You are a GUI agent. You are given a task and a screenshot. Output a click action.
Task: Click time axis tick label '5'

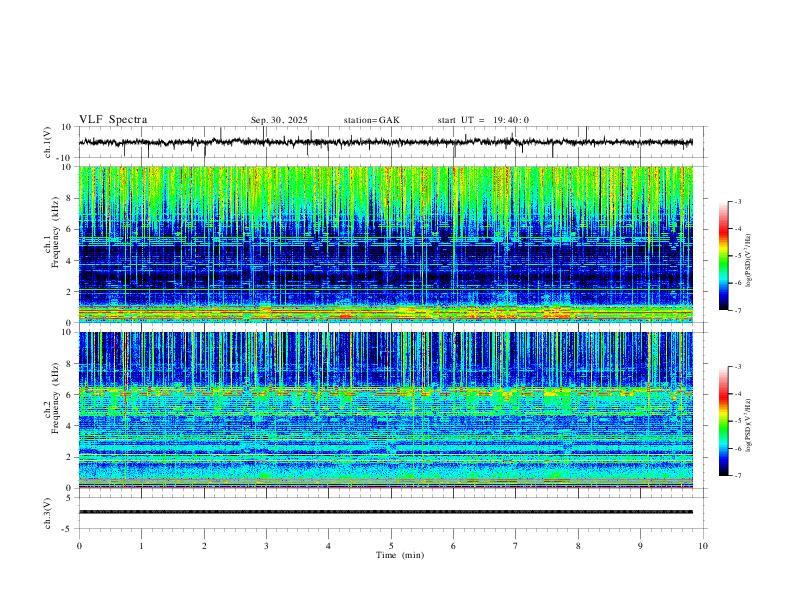coord(391,546)
